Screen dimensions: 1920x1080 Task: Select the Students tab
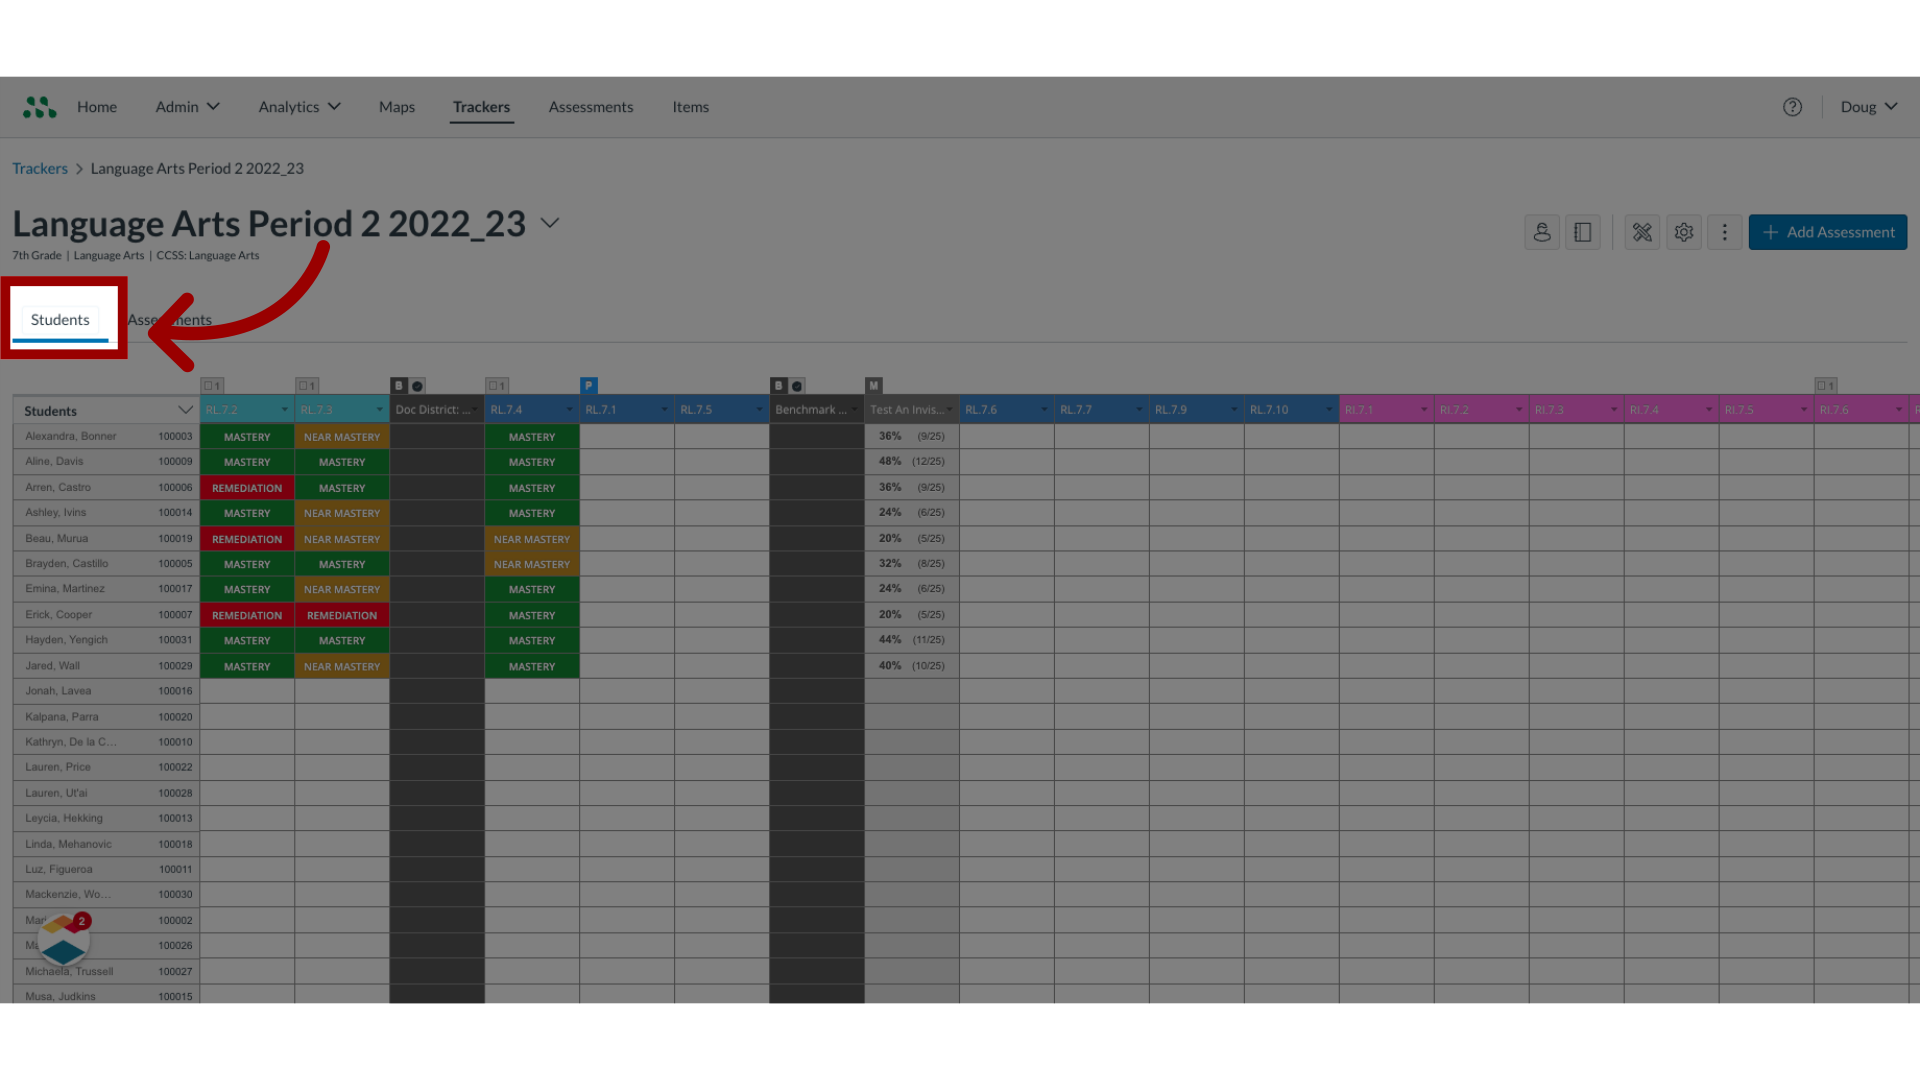[59, 319]
